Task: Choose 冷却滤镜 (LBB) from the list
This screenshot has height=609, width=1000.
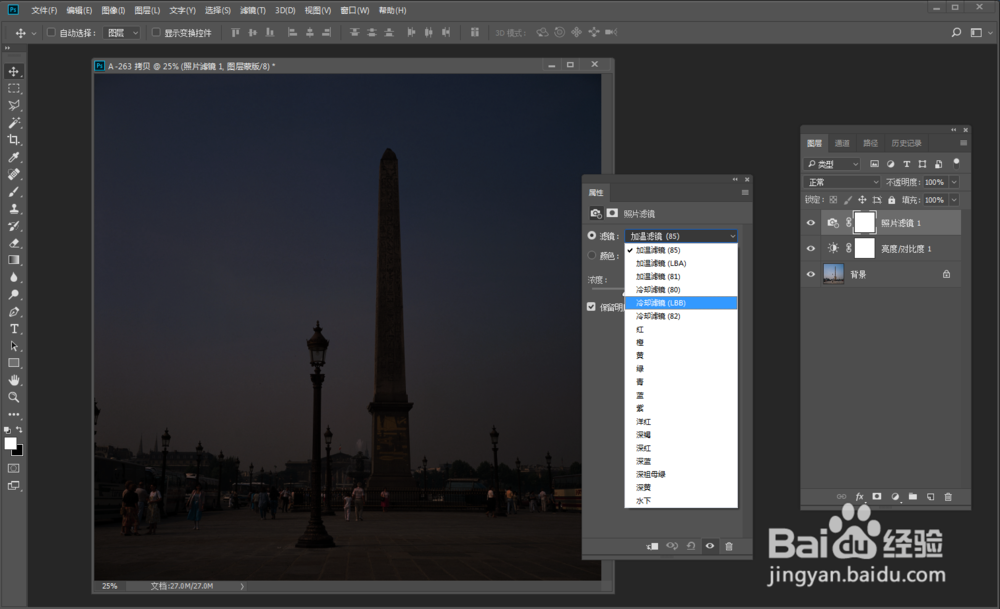Action: tap(681, 303)
